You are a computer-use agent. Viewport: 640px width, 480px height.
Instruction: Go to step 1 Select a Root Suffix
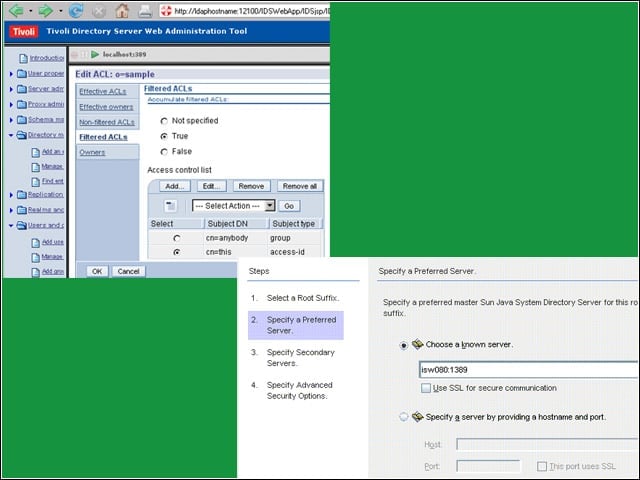coord(303,298)
